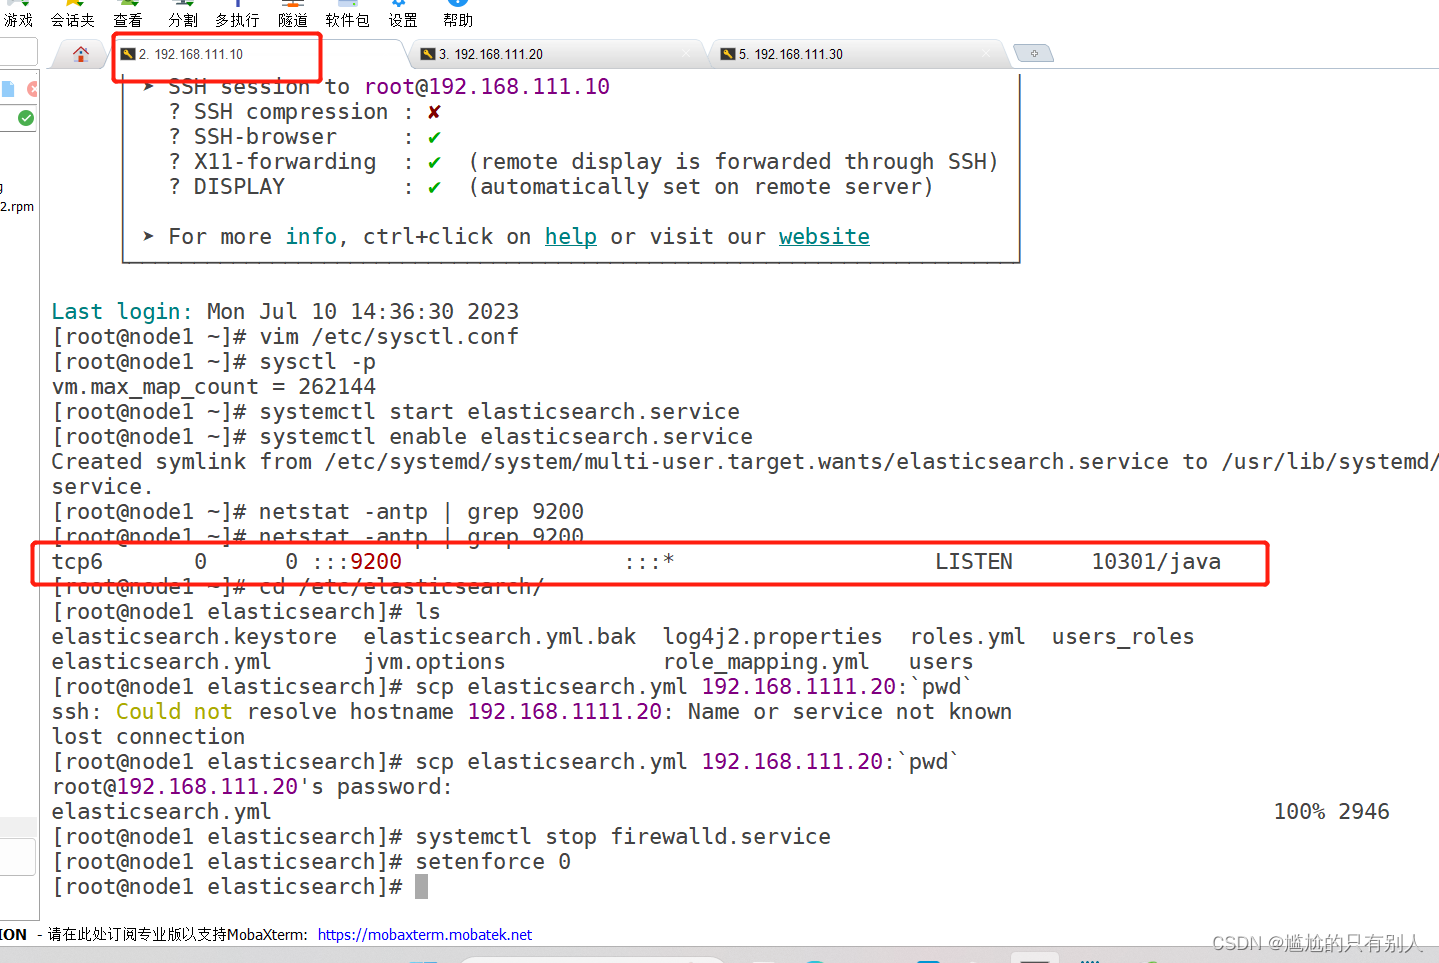Click the green checkmark icon in sidebar

[x=26, y=118]
